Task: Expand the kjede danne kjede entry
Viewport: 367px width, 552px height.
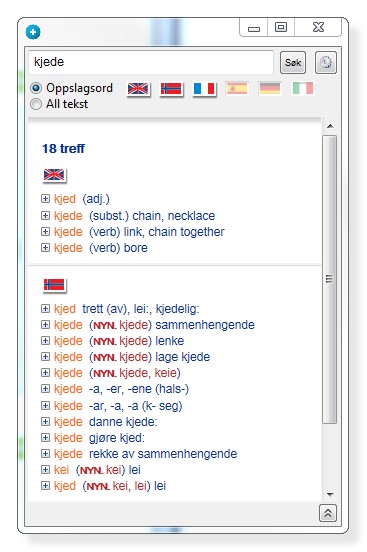Action: 45,421
